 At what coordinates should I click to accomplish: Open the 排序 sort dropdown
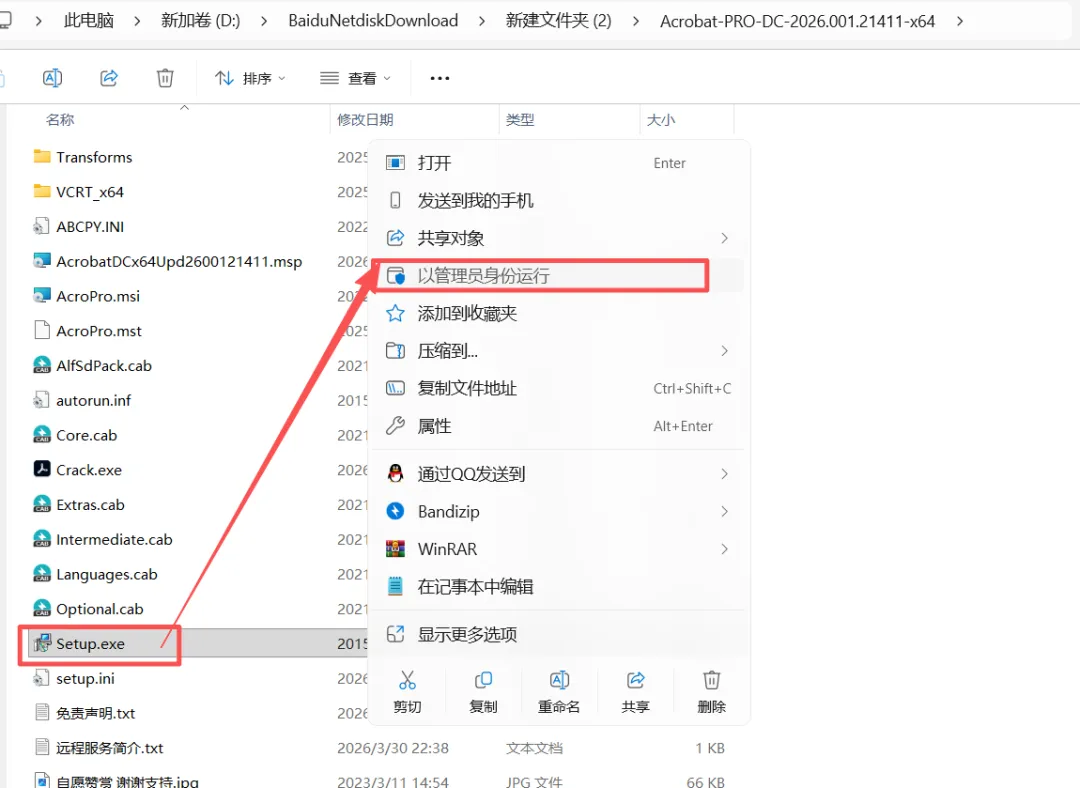250,79
